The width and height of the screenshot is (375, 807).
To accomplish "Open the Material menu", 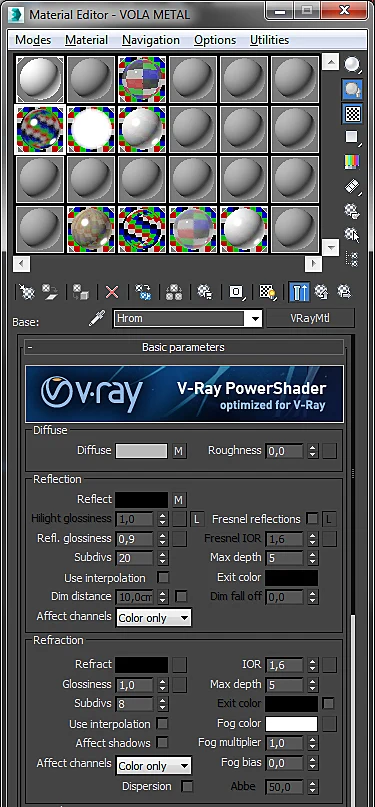I will [86, 40].
